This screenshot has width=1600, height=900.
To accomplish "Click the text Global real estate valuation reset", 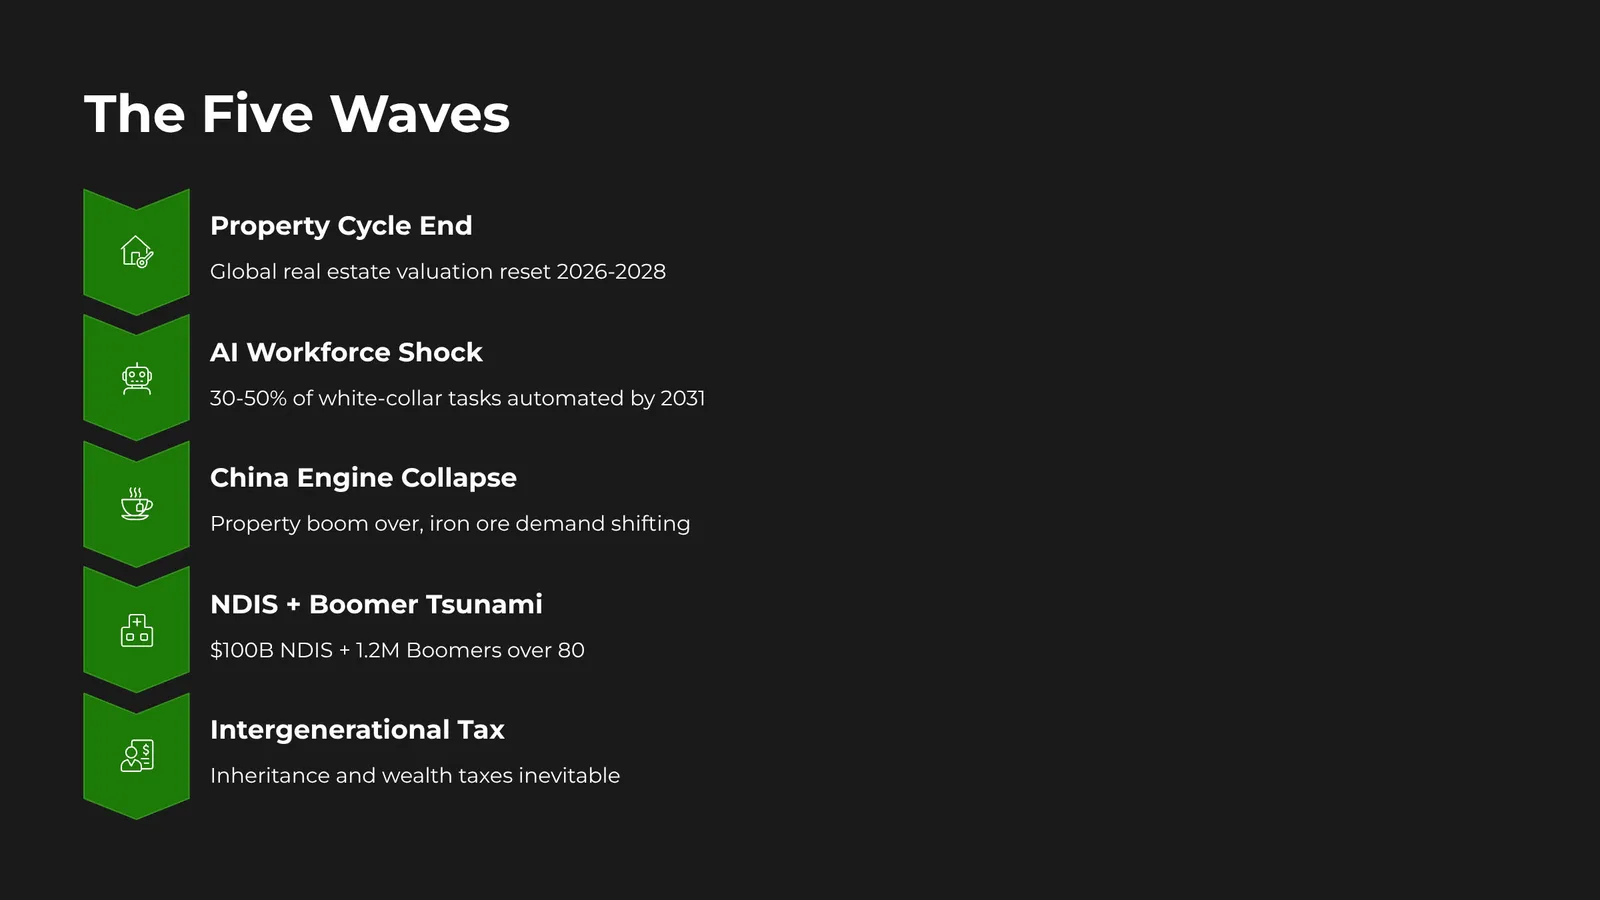I will (381, 272).
